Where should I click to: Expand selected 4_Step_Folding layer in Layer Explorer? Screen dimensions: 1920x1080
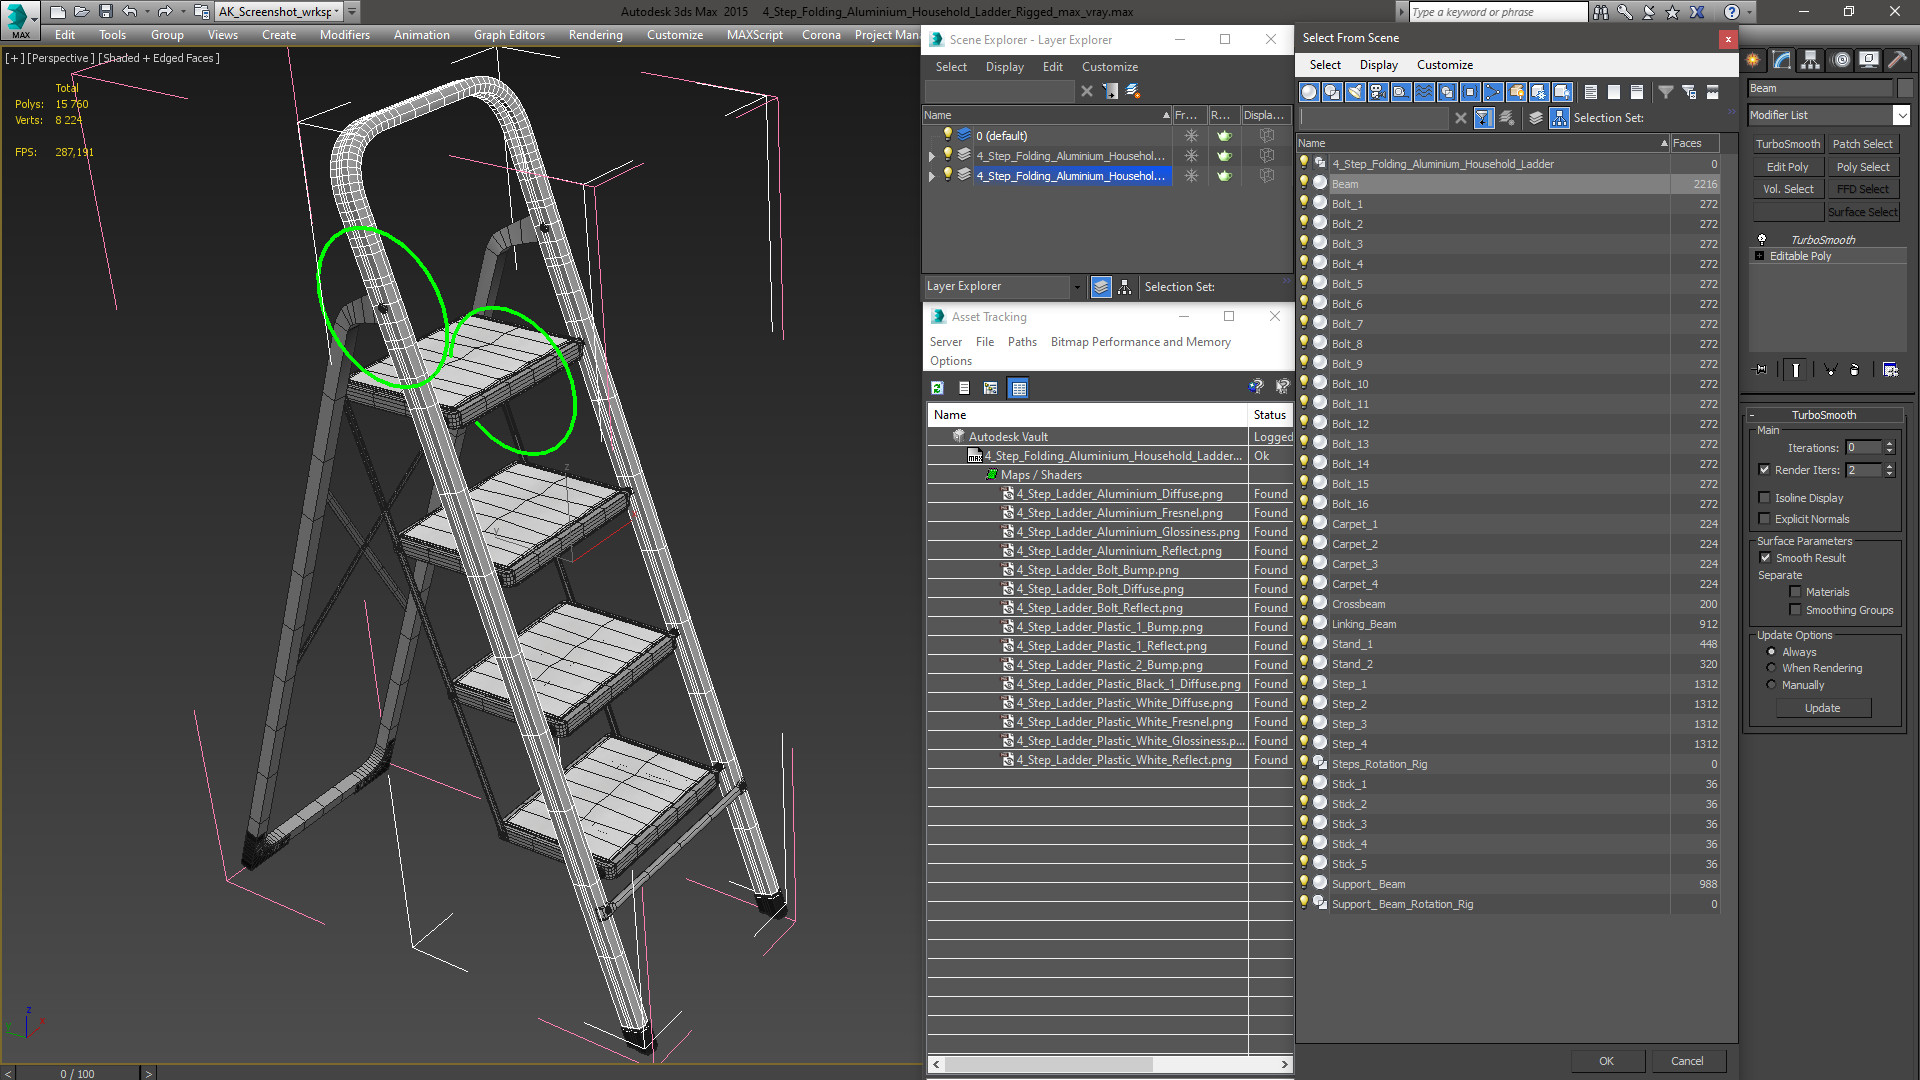(x=931, y=176)
